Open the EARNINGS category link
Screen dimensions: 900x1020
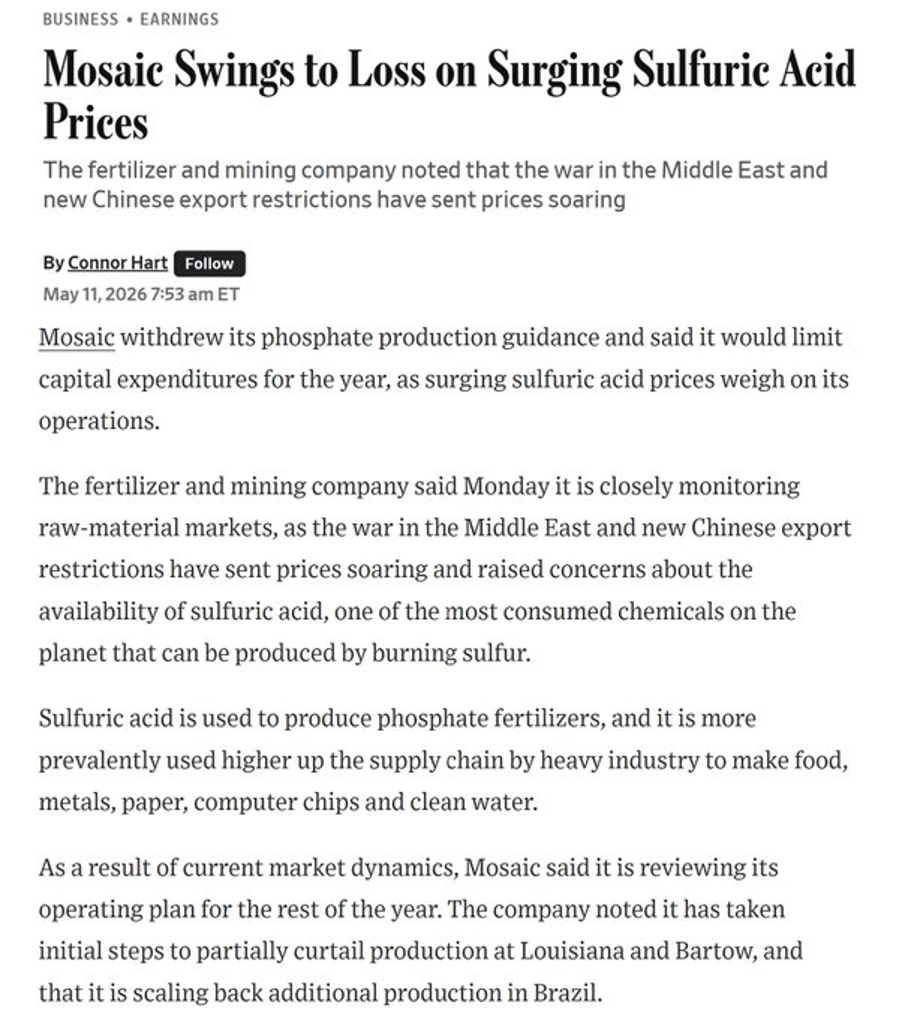coord(179,19)
